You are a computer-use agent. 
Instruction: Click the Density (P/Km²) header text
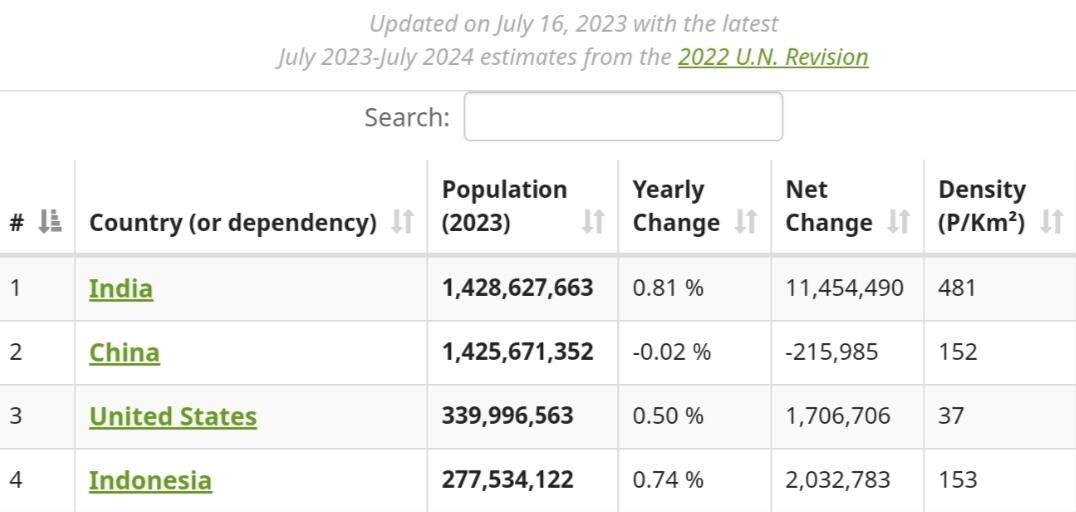click(982, 205)
